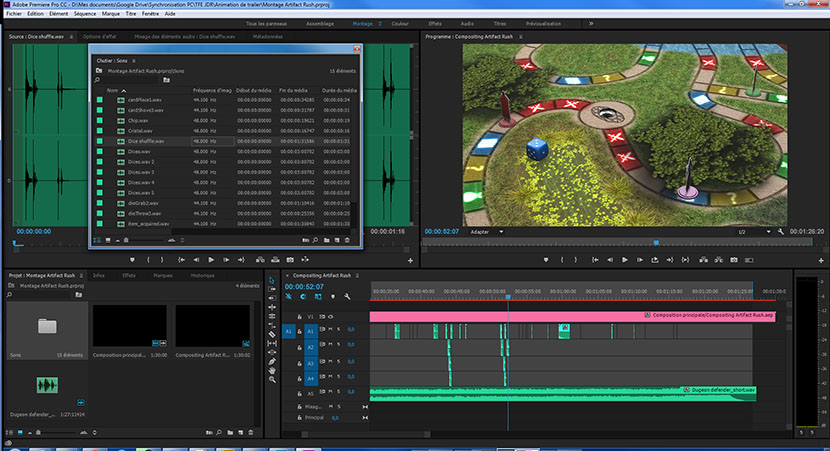830x451 pixels.
Task: Click the timeline horizontal zoom scrollbar
Action: tap(367, 434)
